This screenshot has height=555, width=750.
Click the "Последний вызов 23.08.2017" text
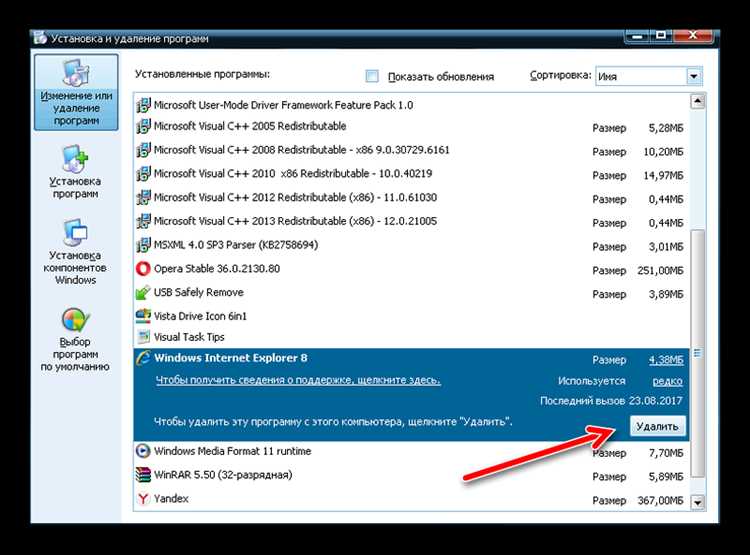(x=611, y=401)
